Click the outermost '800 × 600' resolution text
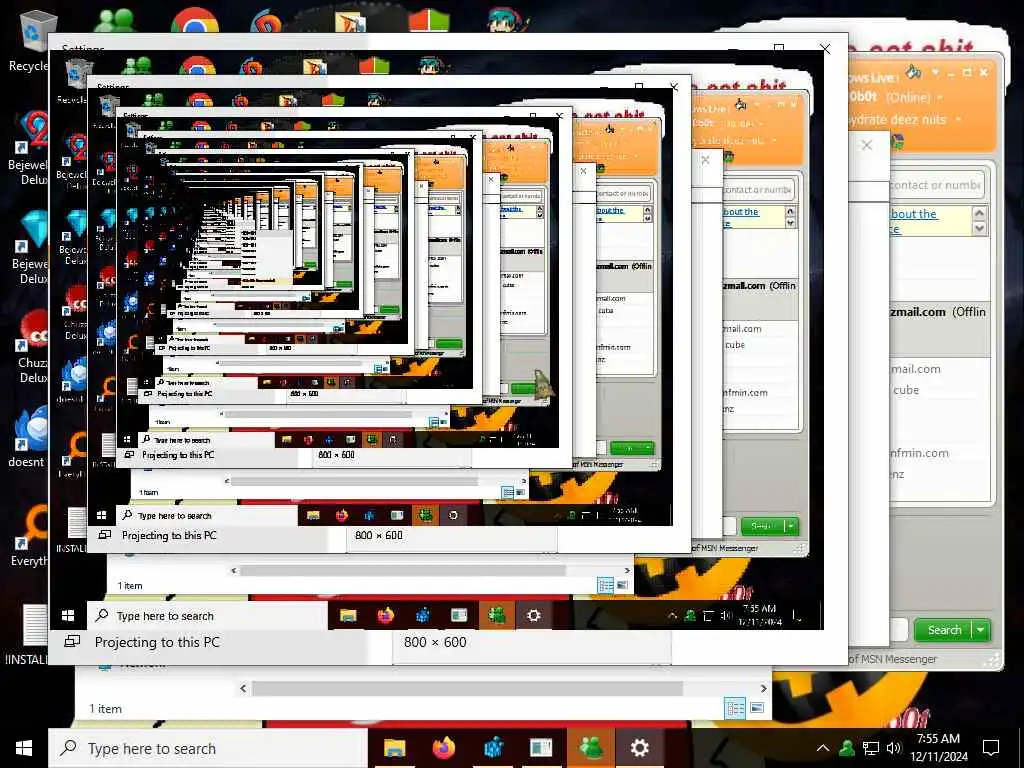 pyautogui.click(x=435, y=642)
